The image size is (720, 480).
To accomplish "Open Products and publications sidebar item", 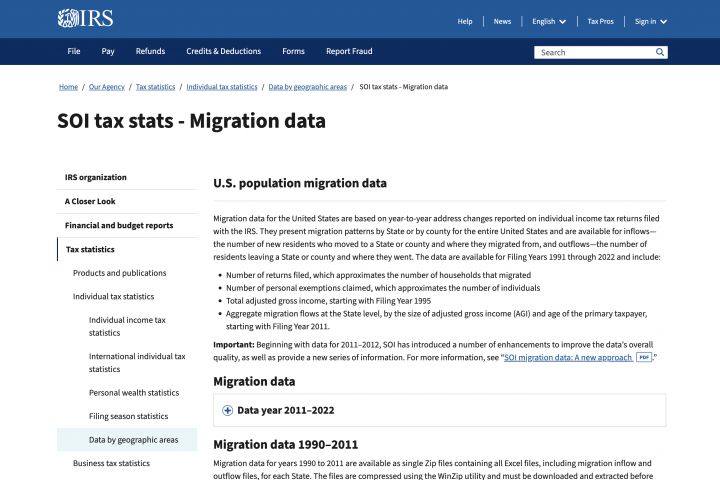I will coord(119,273).
